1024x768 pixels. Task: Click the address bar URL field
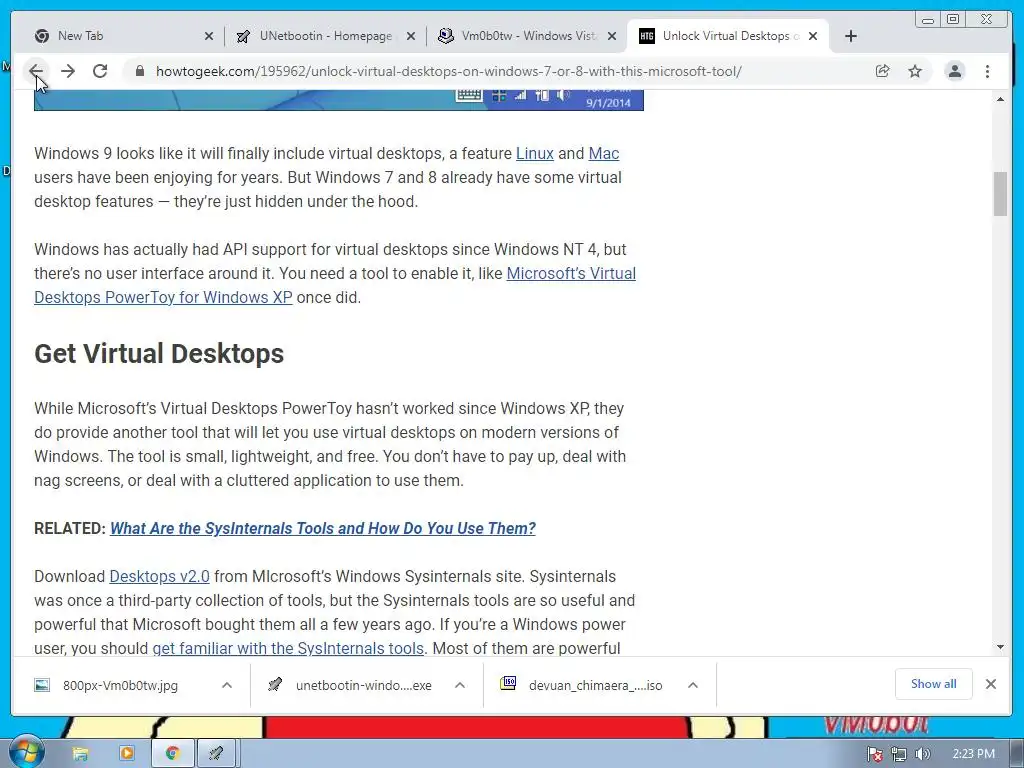click(448, 71)
